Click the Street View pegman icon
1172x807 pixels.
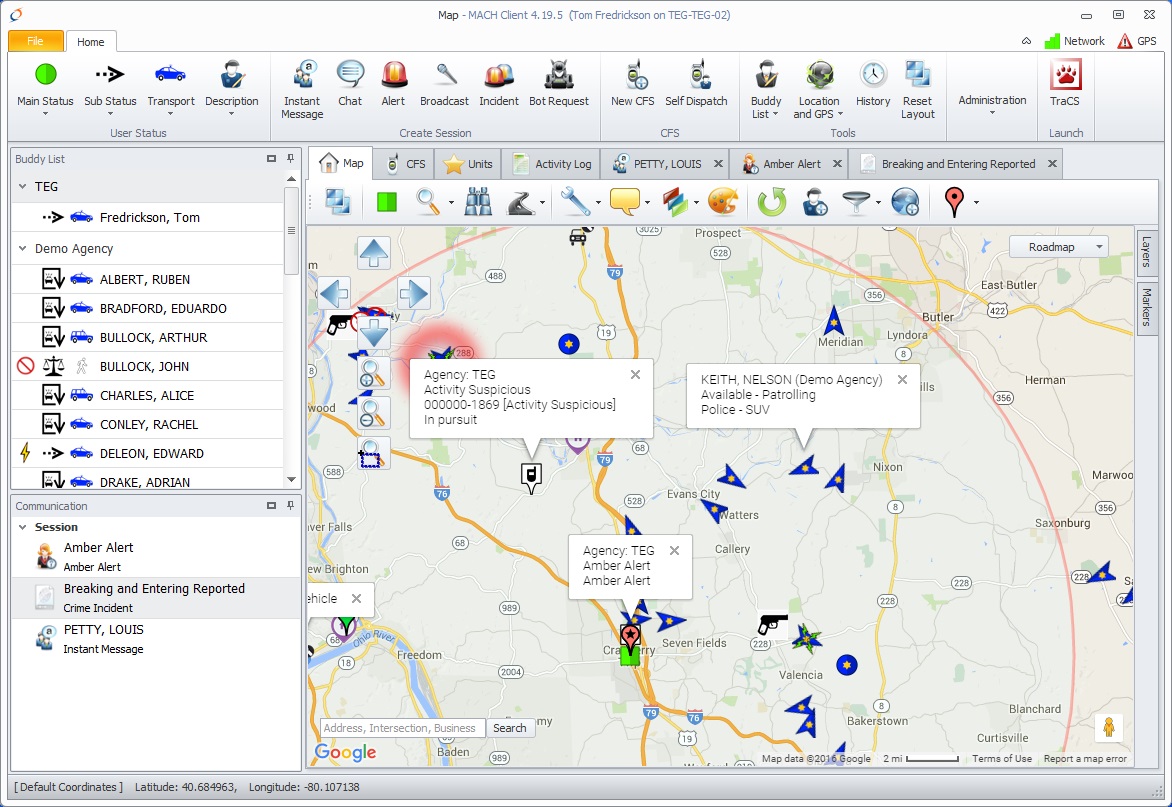click(x=1108, y=727)
